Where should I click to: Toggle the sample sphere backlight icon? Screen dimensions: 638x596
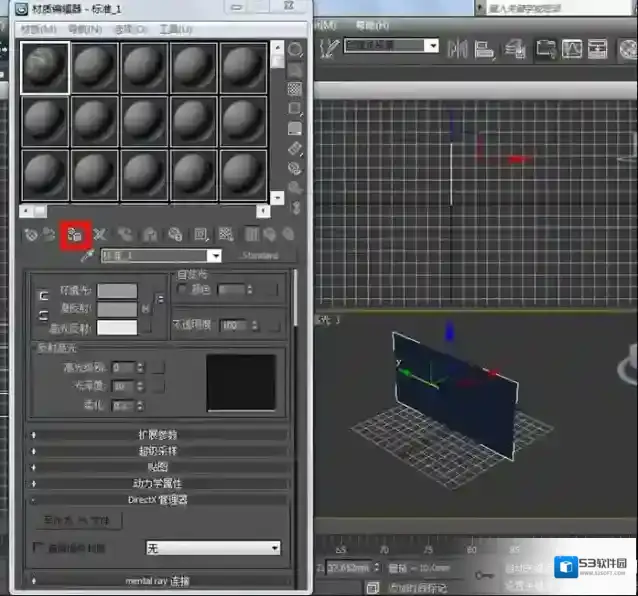[296, 68]
